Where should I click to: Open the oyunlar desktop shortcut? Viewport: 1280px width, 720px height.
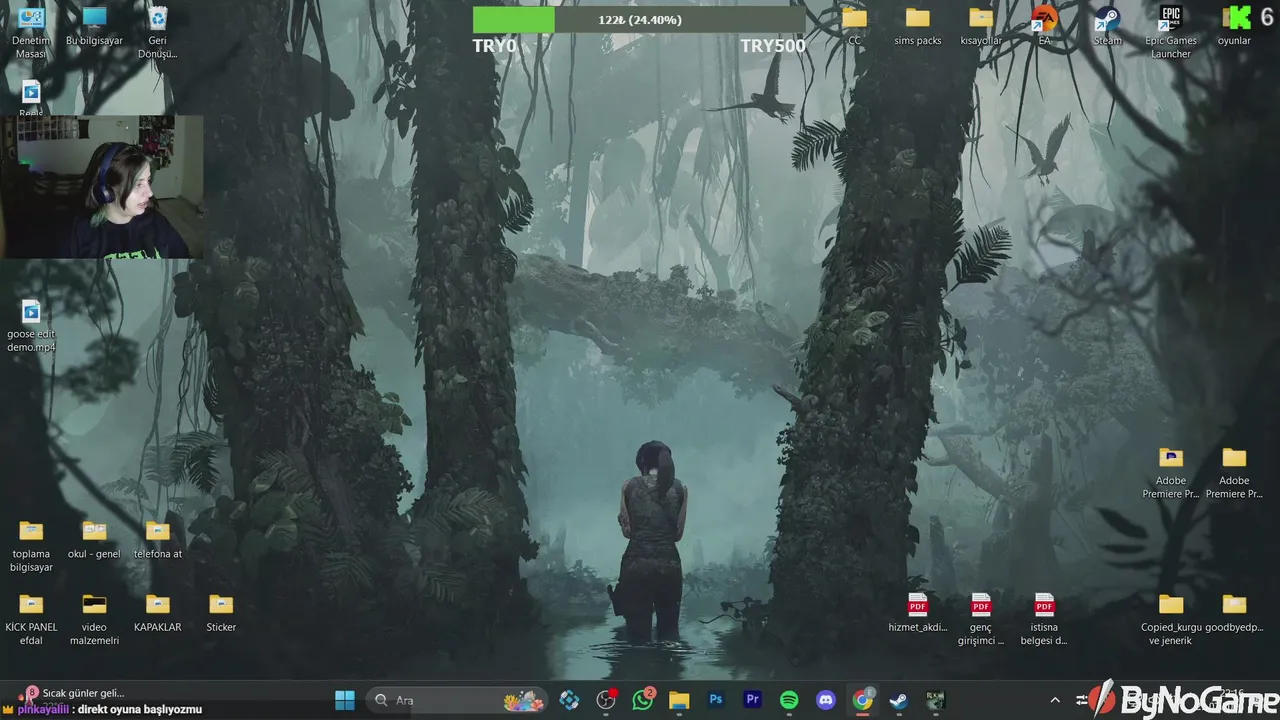coord(1234,27)
